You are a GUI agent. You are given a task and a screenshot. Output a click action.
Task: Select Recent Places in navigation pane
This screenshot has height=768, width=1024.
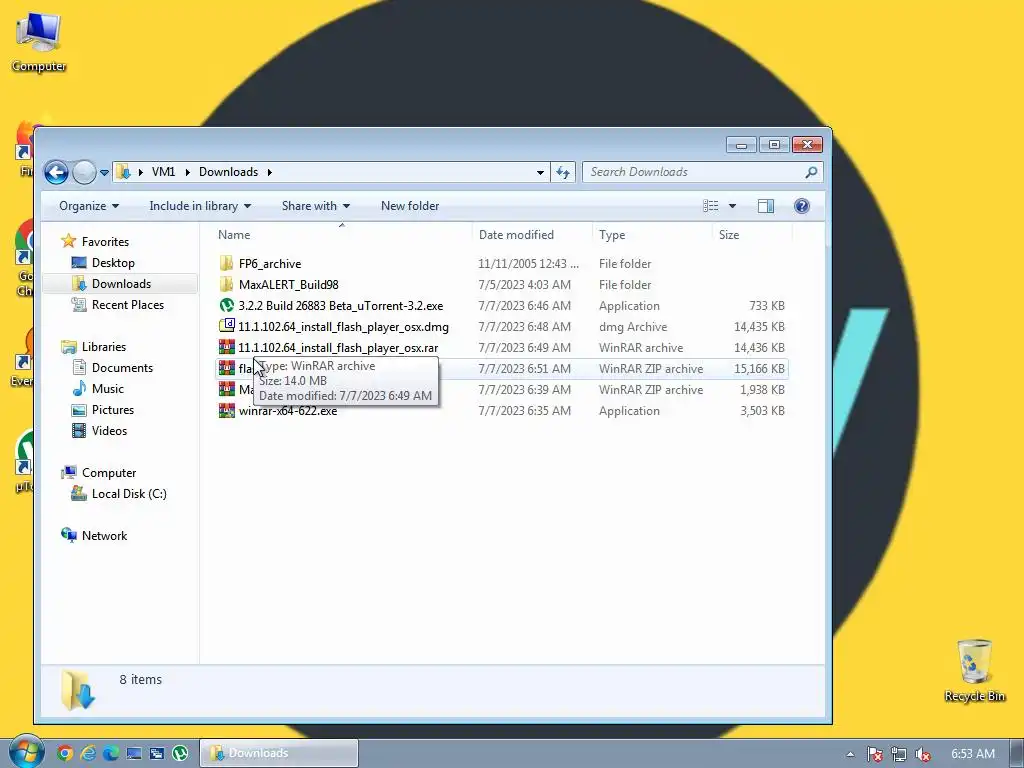coord(127,304)
